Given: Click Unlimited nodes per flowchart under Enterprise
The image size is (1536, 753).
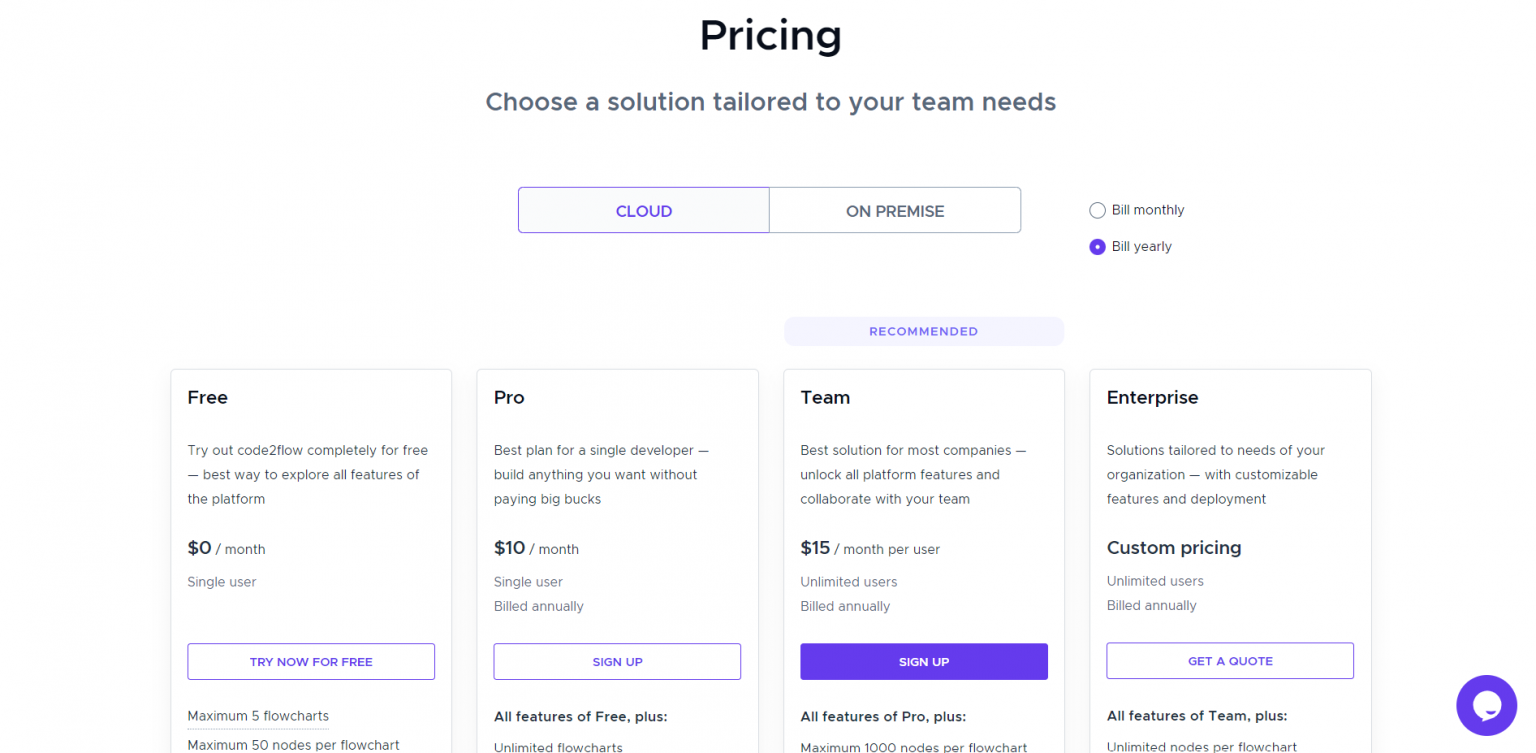Looking at the screenshot, I should pyautogui.click(x=1202, y=747).
